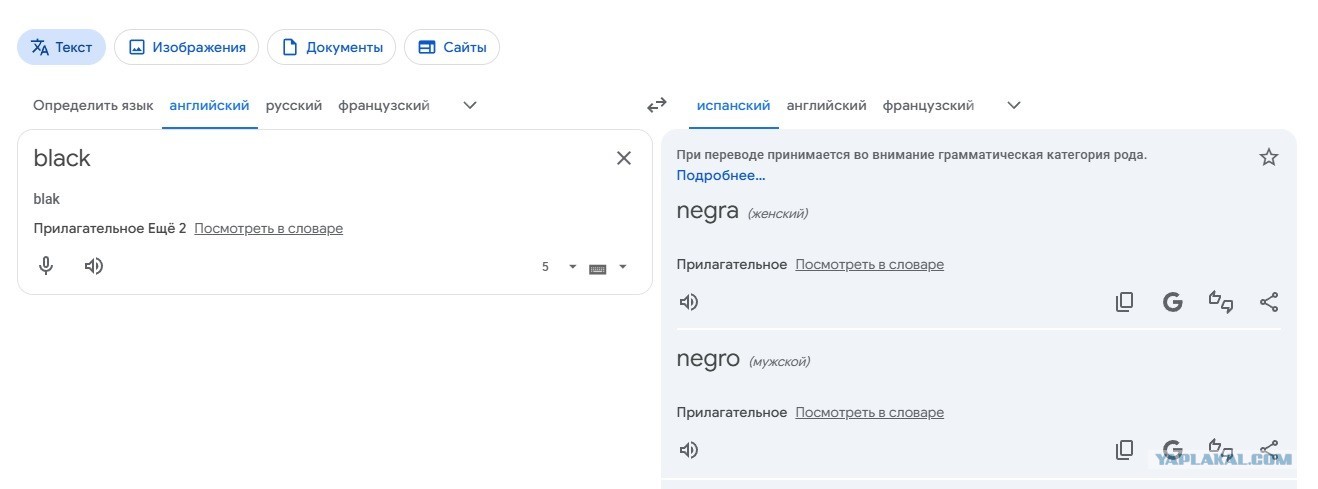Search negro with Google icon
The height and width of the screenshot is (489, 1318).
point(1173,450)
